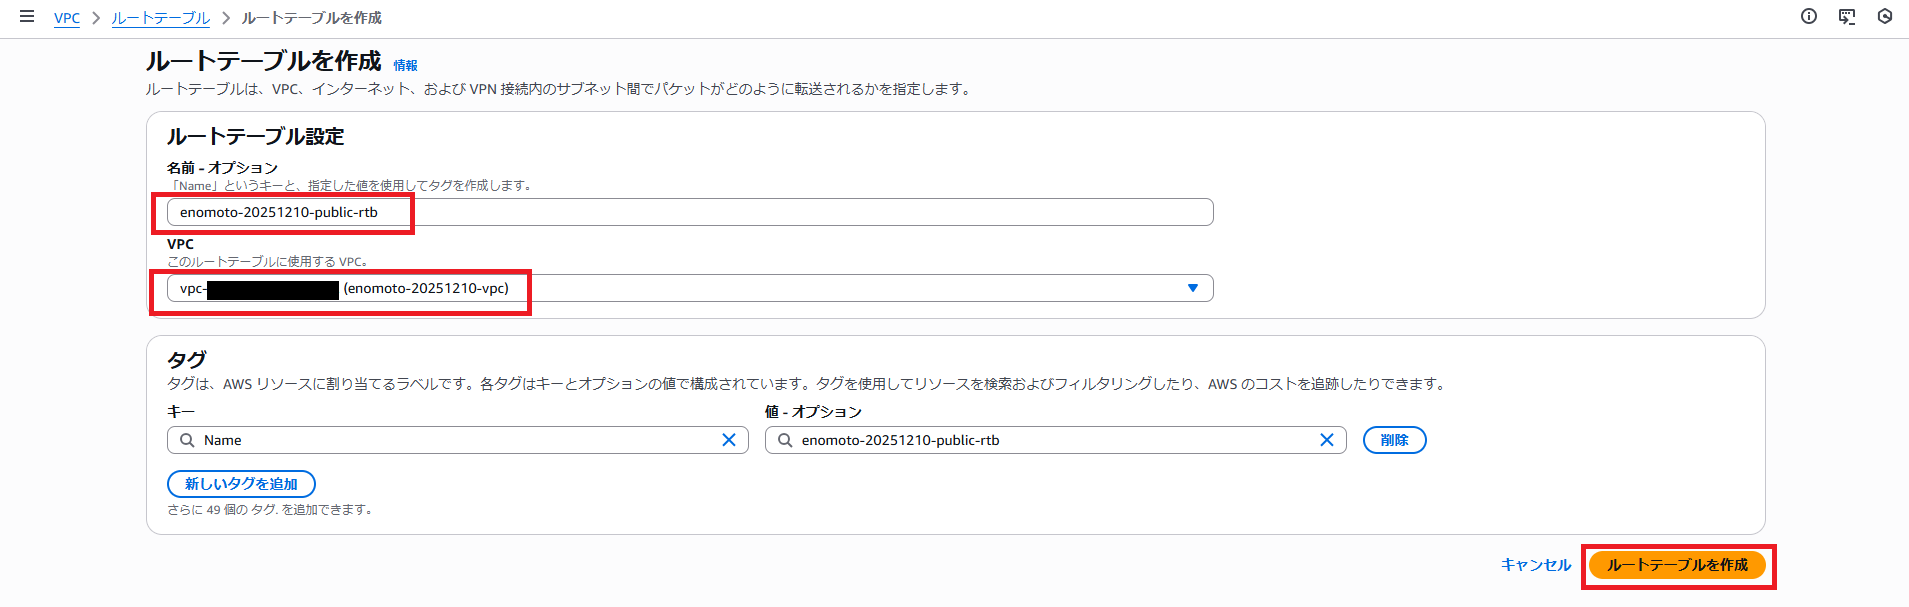Image resolution: width=1909 pixels, height=607 pixels.
Task: Clear the tag value enomoto-20251210-public-rtb
Action: point(1326,440)
